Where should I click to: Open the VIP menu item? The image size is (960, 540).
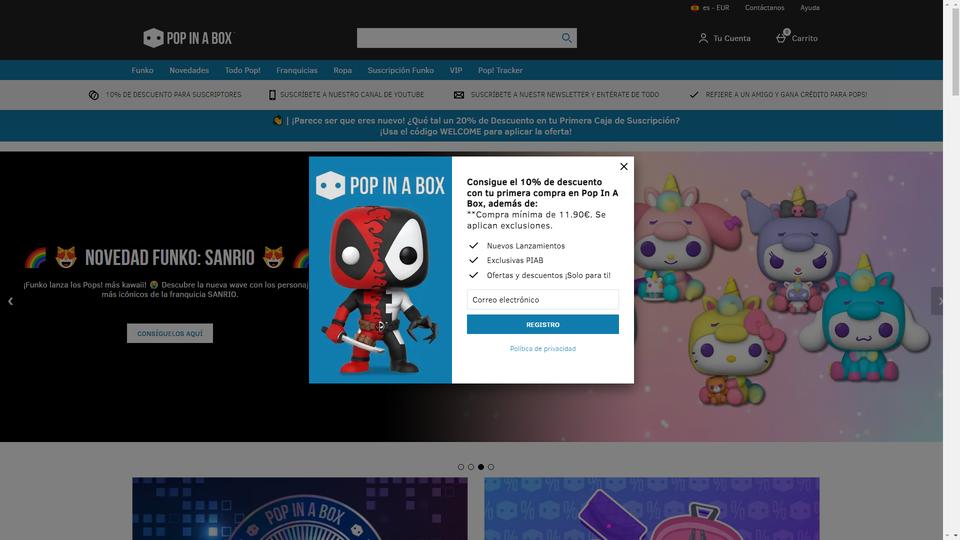(x=456, y=70)
